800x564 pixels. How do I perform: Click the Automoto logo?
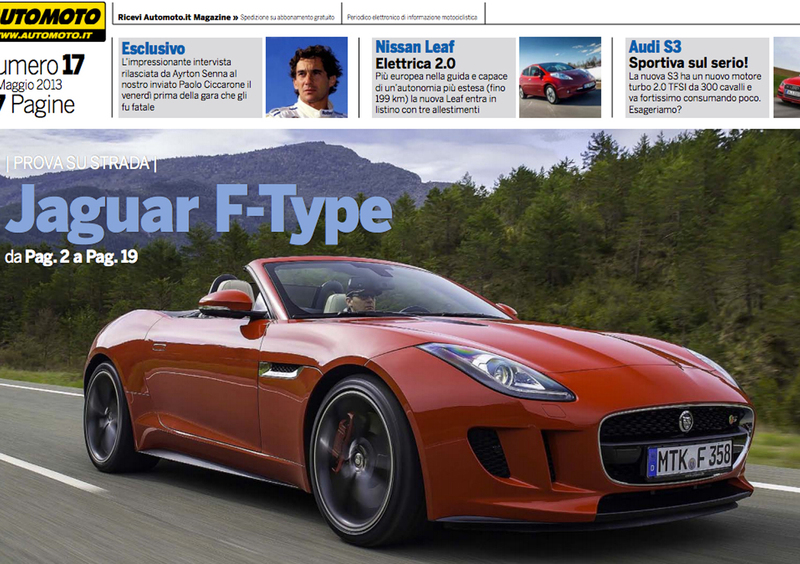point(52,21)
